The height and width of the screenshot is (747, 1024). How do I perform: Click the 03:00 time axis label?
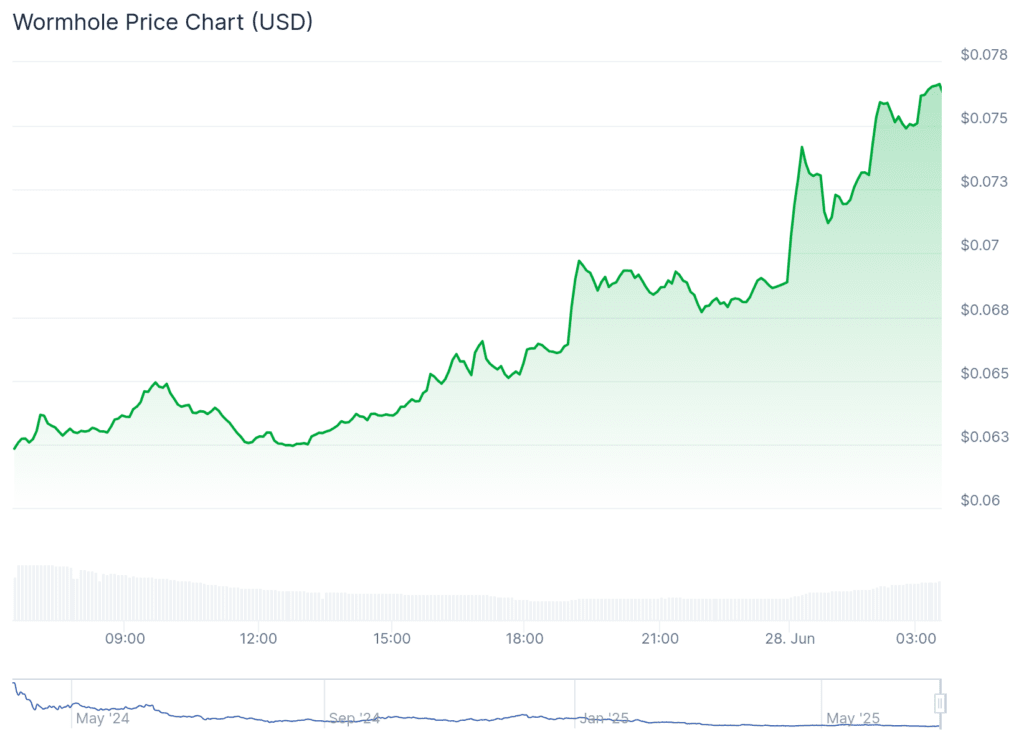tap(917, 637)
